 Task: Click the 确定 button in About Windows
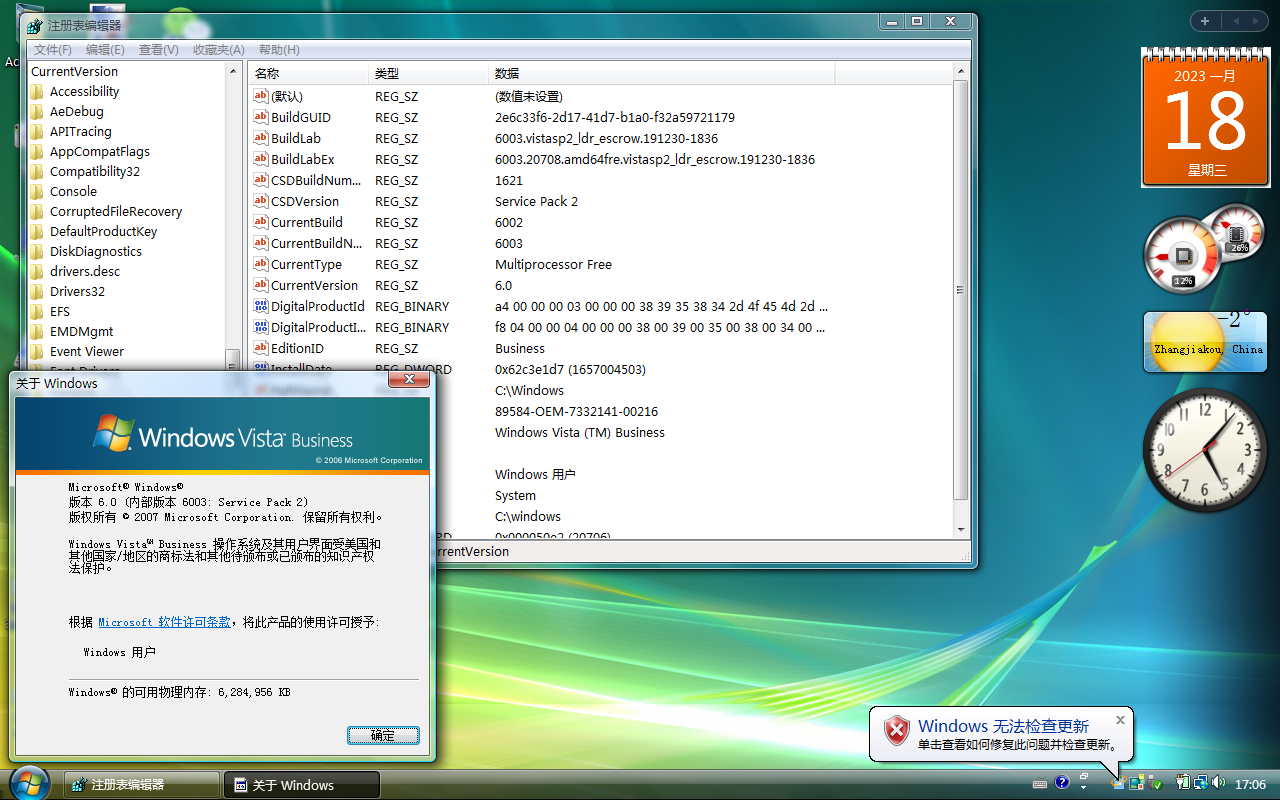pyautogui.click(x=383, y=735)
